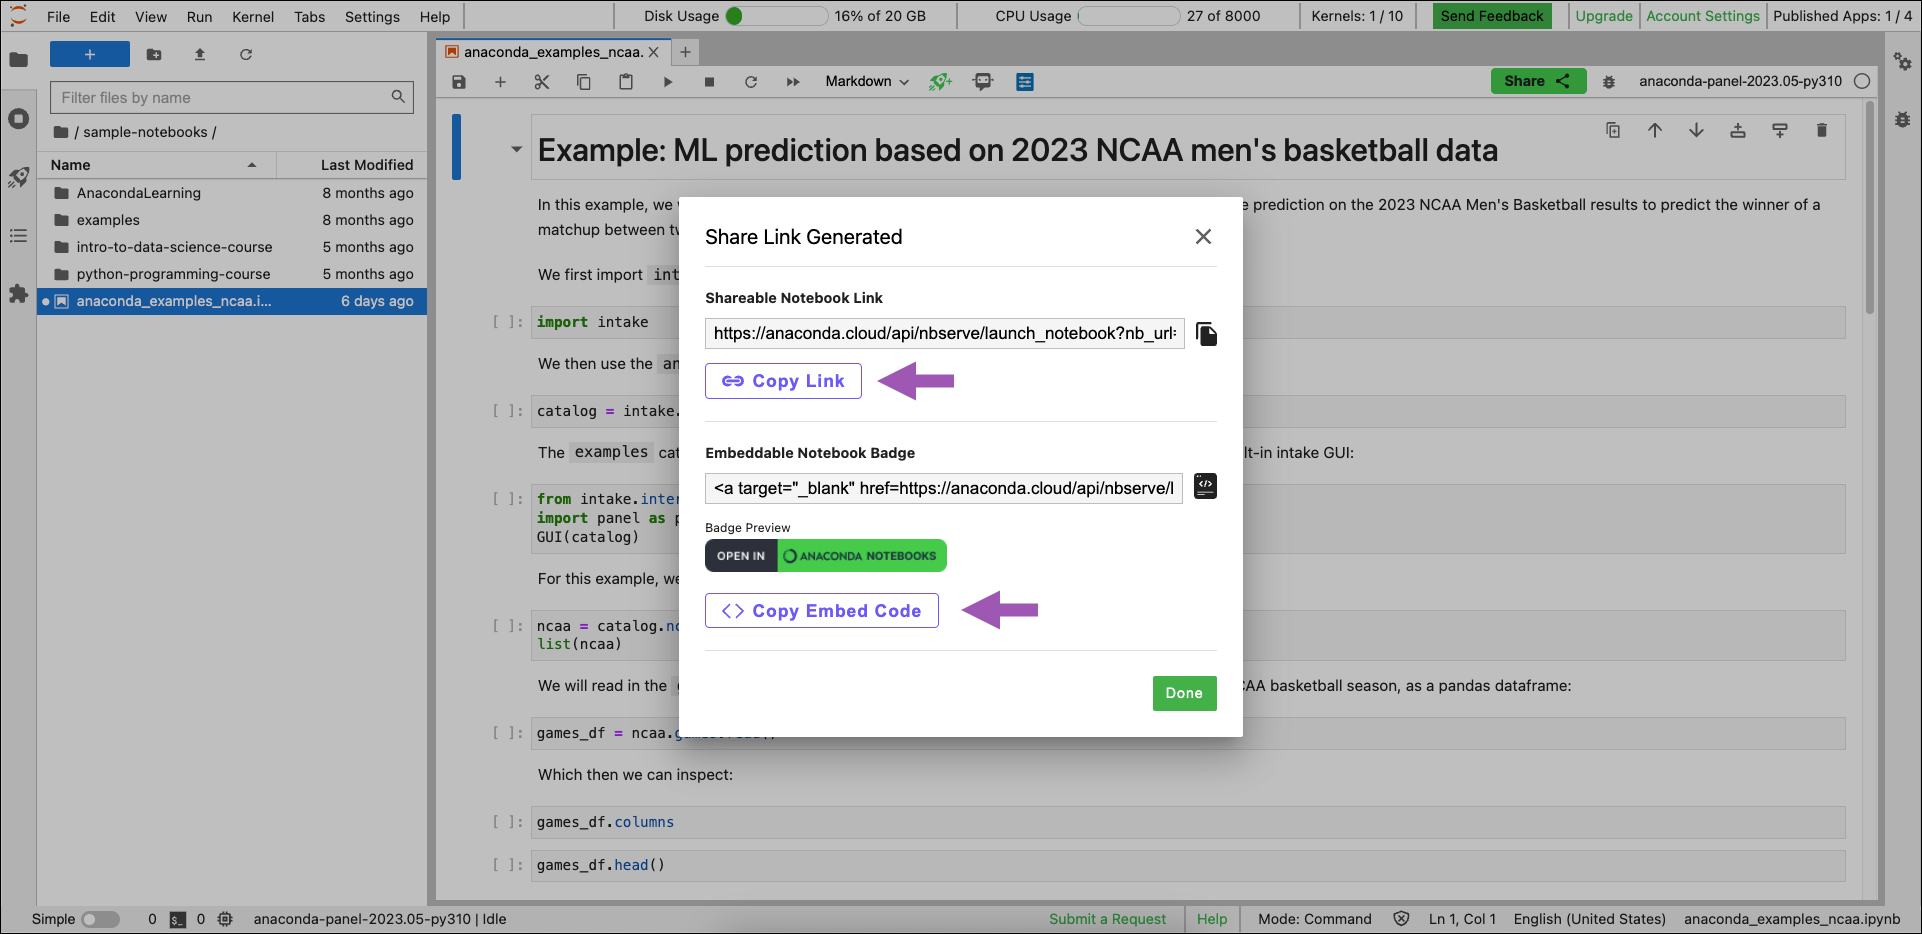Image resolution: width=1922 pixels, height=934 pixels.
Task: Enable debugger from notebook toolbar bug icon
Action: click(1609, 82)
